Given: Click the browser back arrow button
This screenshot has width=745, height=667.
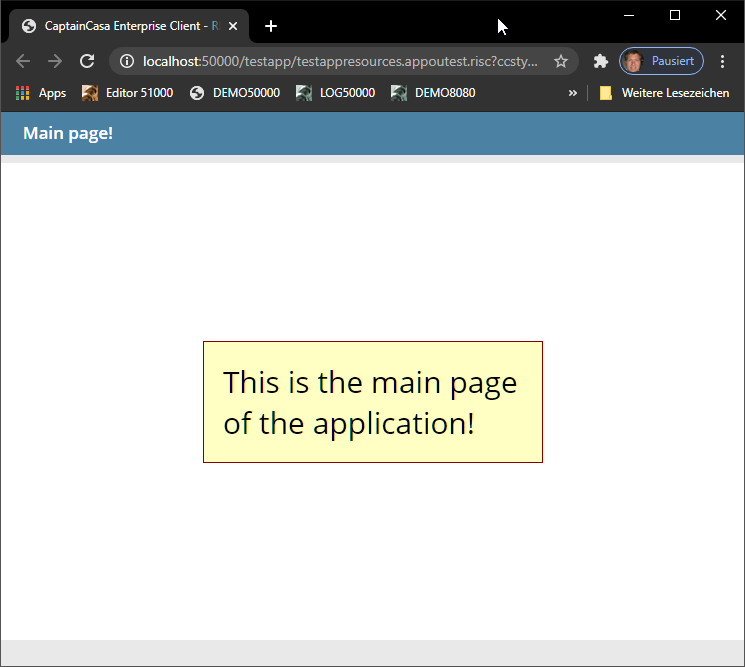Looking at the screenshot, I should click(23, 61).
